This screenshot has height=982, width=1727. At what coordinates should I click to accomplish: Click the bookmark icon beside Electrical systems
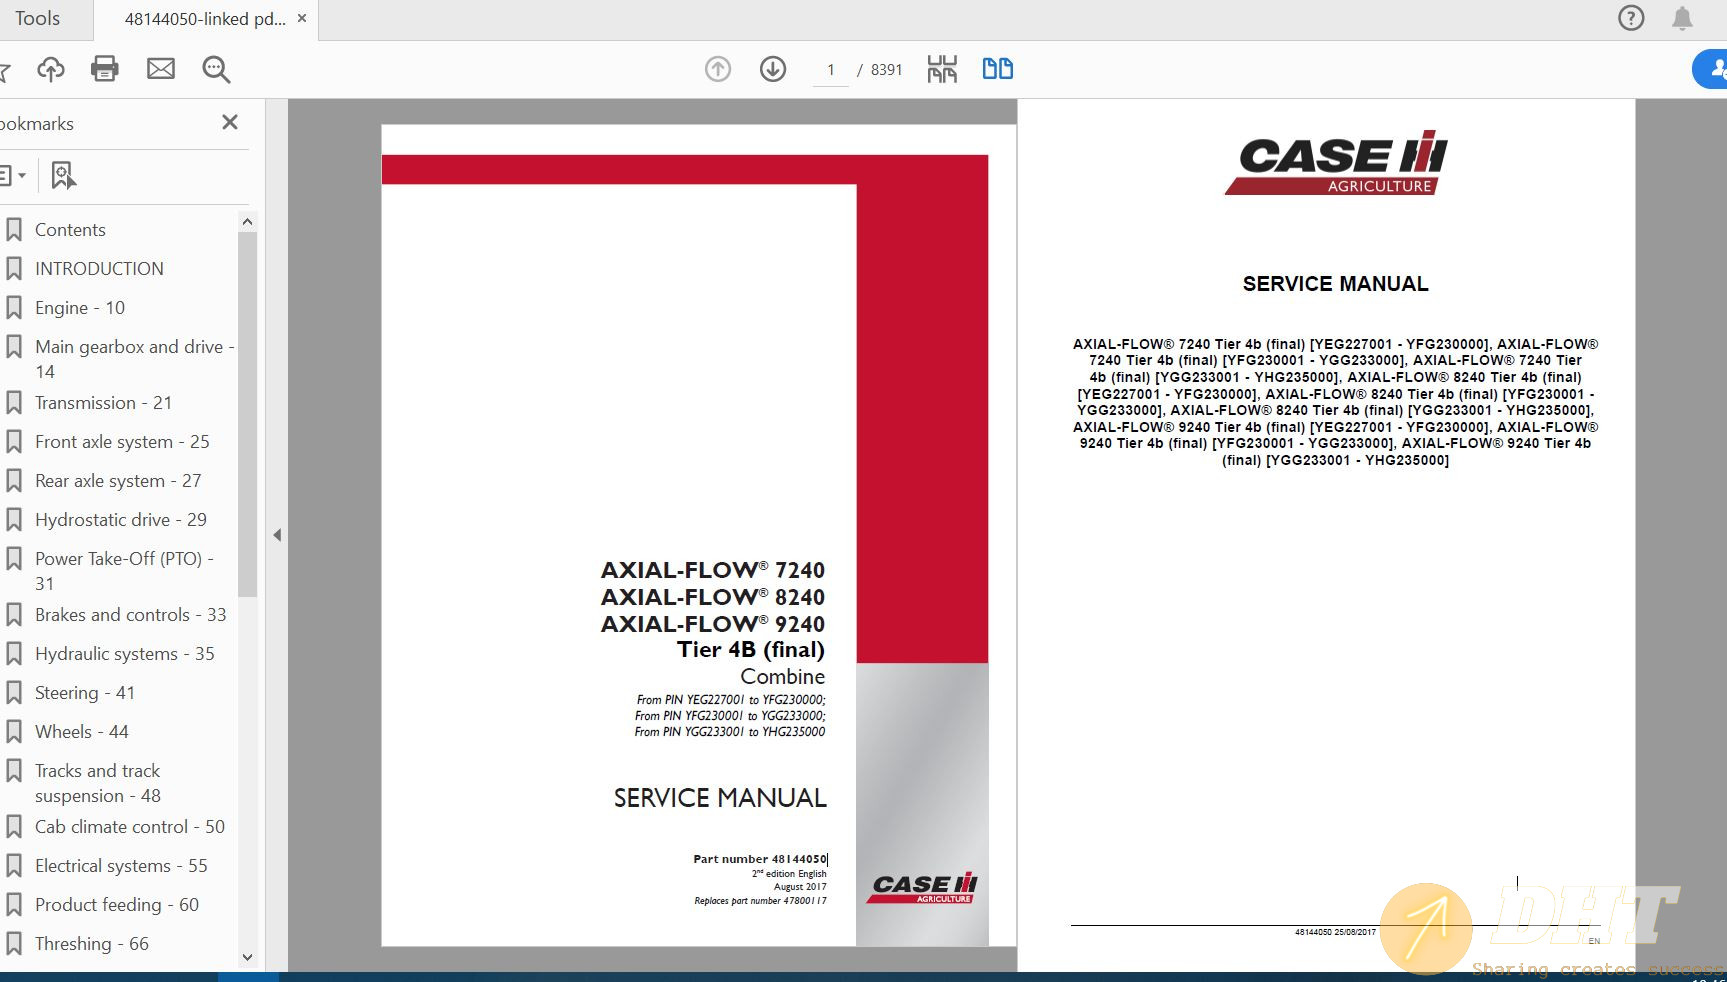click(14, 866)
